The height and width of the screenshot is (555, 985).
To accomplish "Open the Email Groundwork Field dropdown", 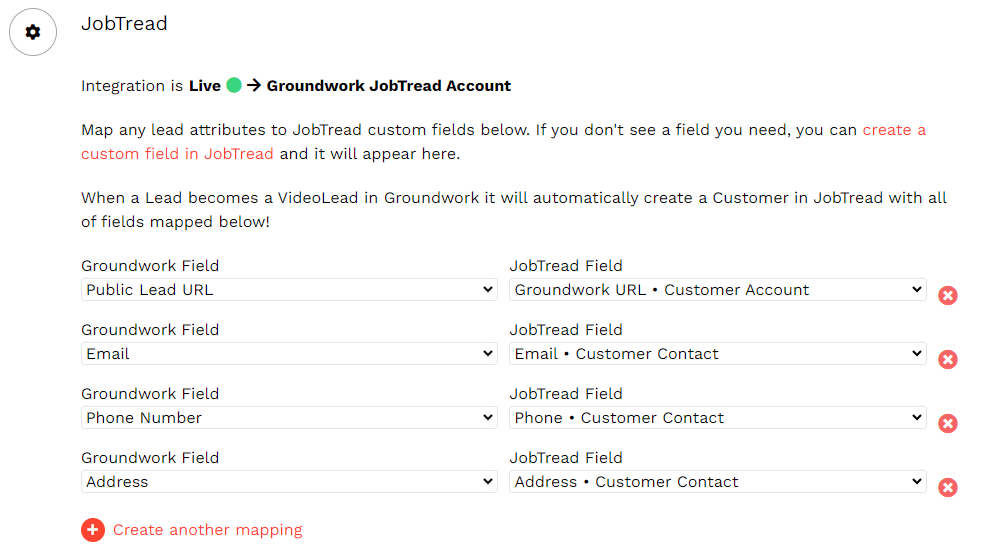I will pyautogui.click(x=289, y=354).
